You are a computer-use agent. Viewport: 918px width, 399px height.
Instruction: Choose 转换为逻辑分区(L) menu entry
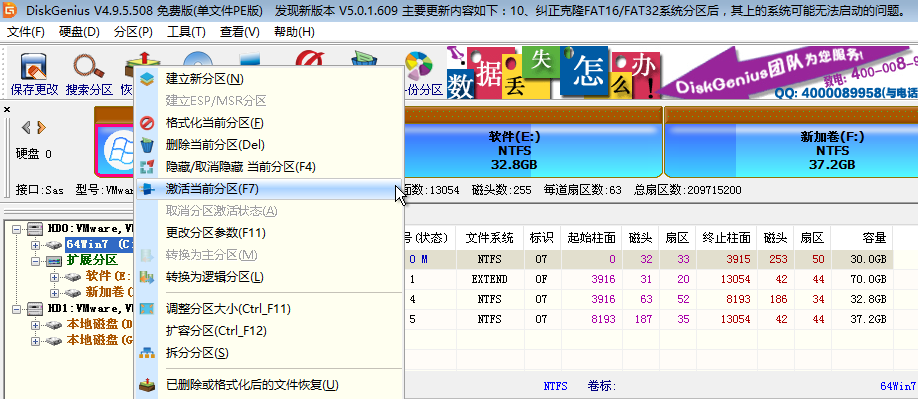[x=269, y=277]
